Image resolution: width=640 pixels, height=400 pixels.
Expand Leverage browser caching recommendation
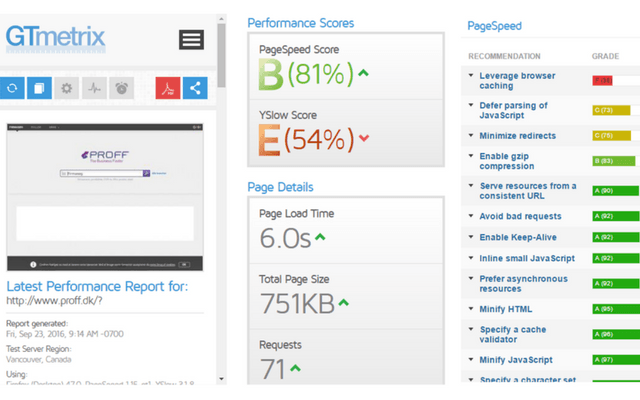(x=471, y=76)
